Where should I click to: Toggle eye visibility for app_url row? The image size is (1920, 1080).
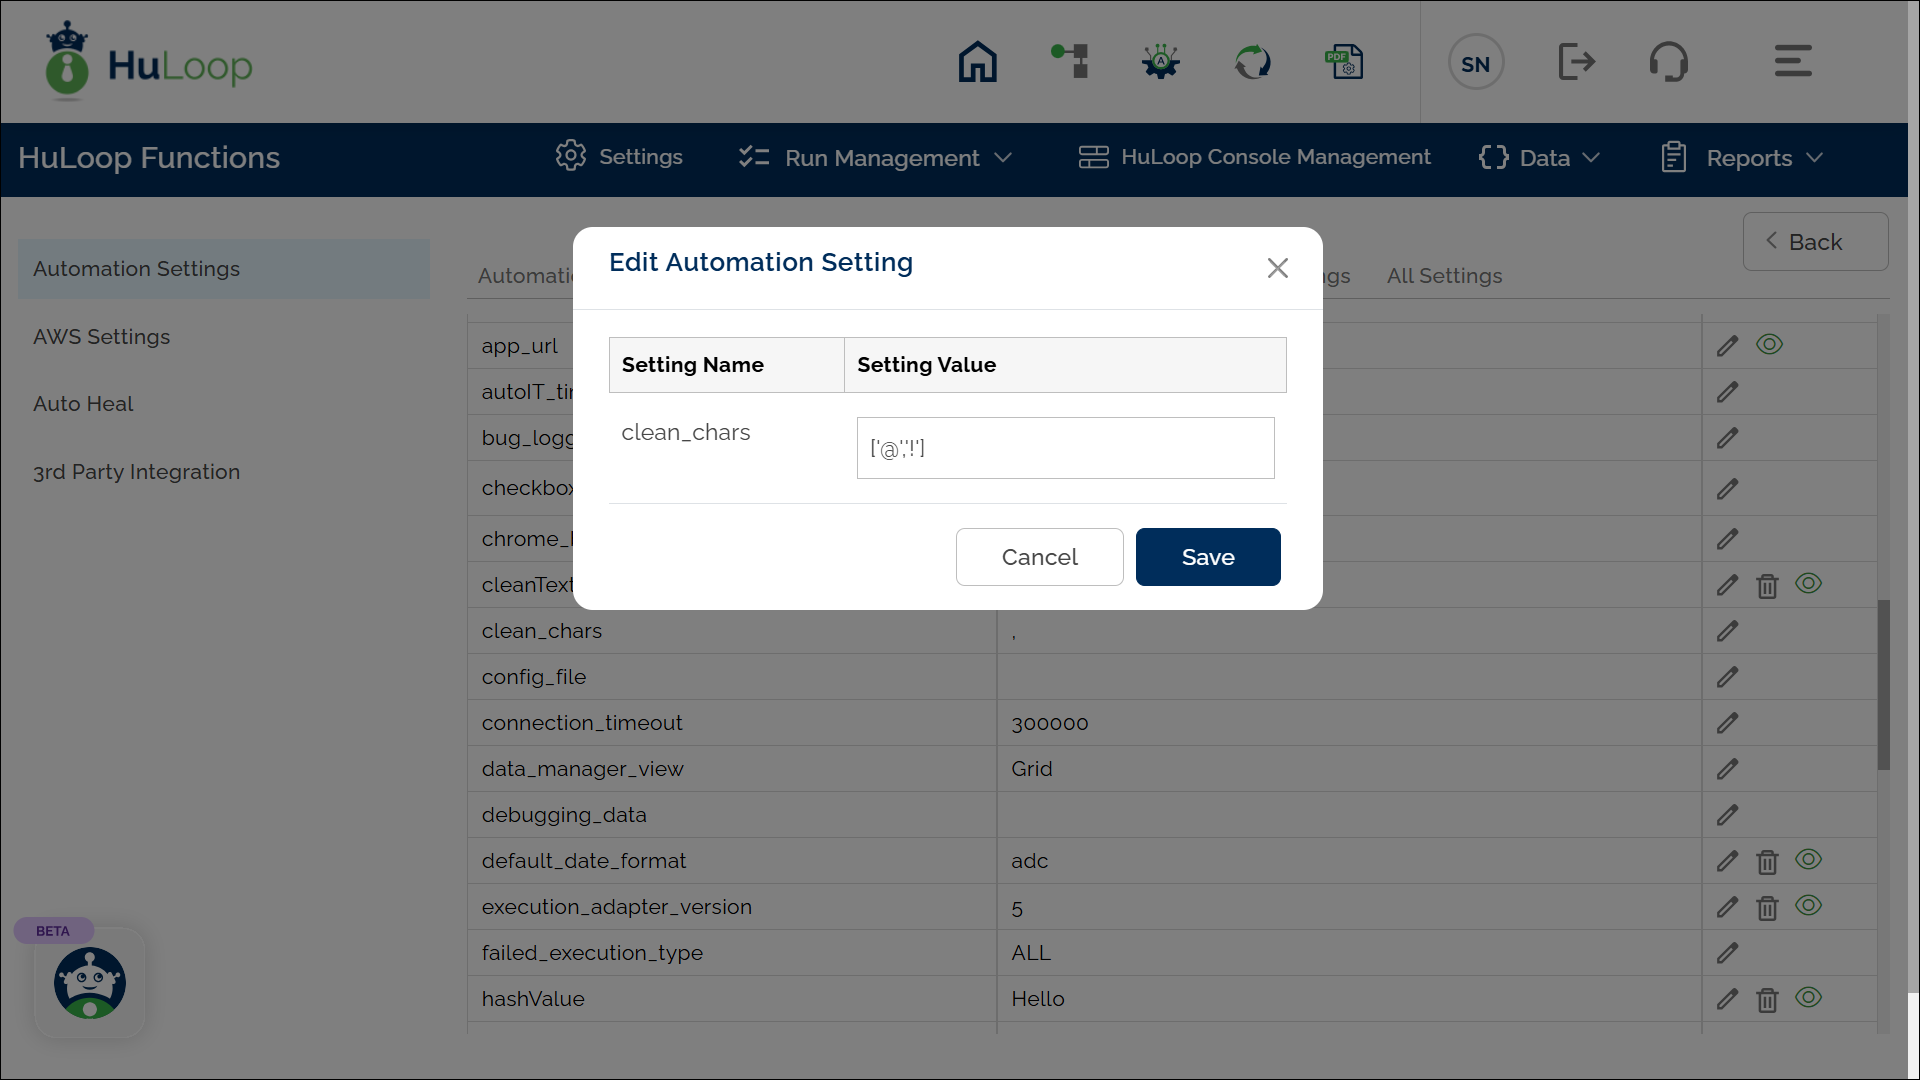1769,345
